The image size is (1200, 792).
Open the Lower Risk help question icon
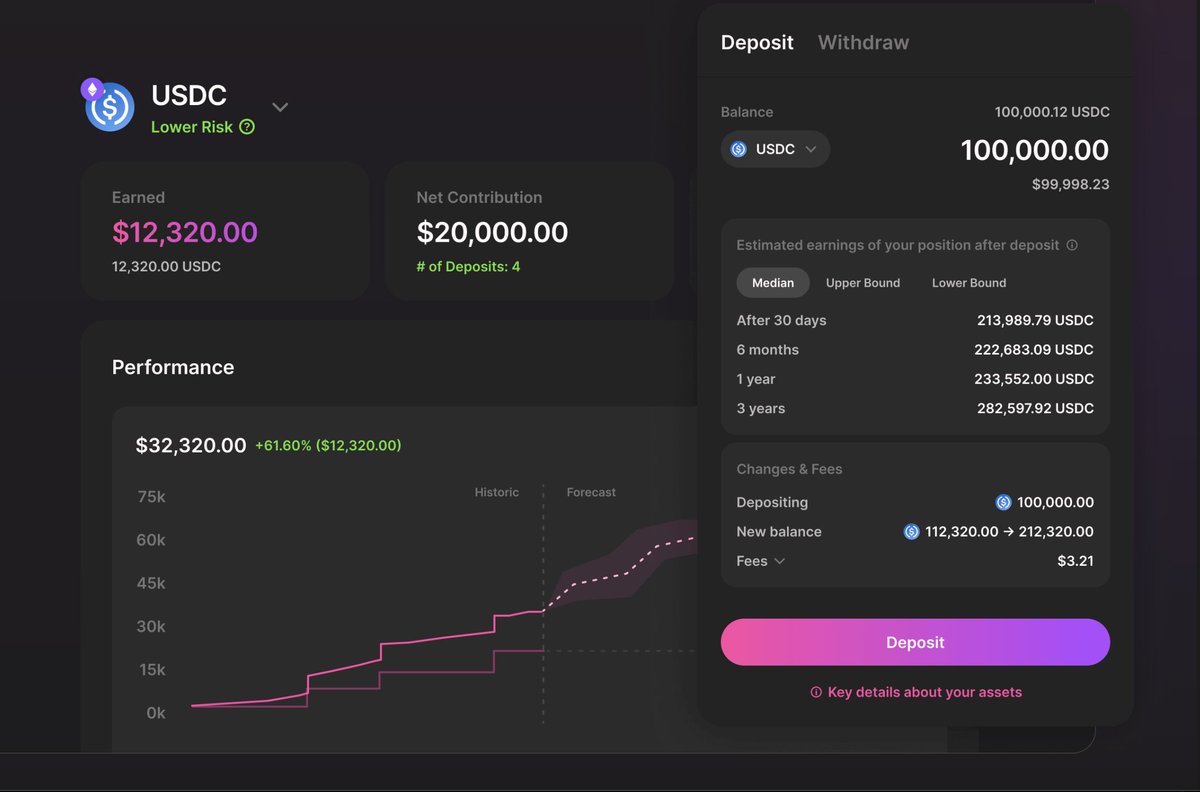(x=247, y=127)
